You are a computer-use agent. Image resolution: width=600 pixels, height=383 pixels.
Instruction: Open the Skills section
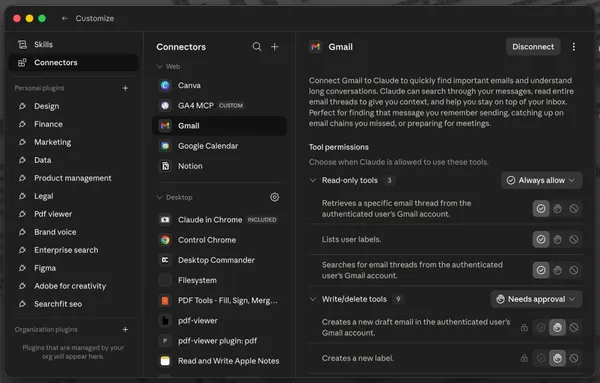[73, 44]
